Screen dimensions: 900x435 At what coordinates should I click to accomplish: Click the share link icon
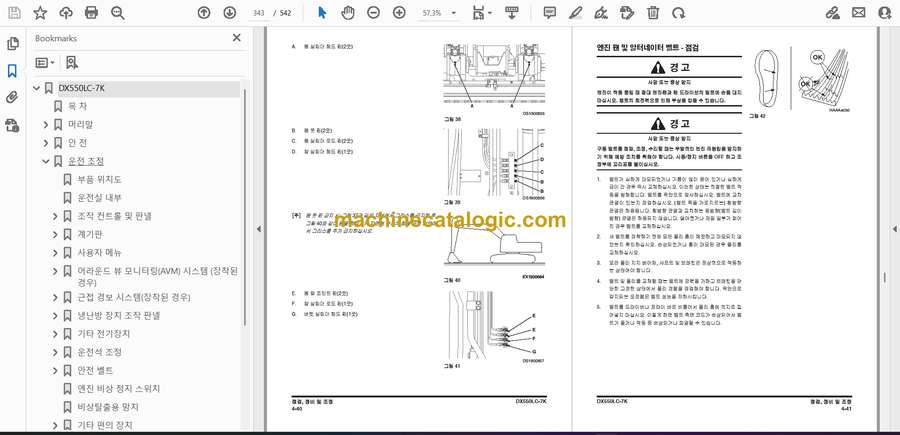coord(832,13)
